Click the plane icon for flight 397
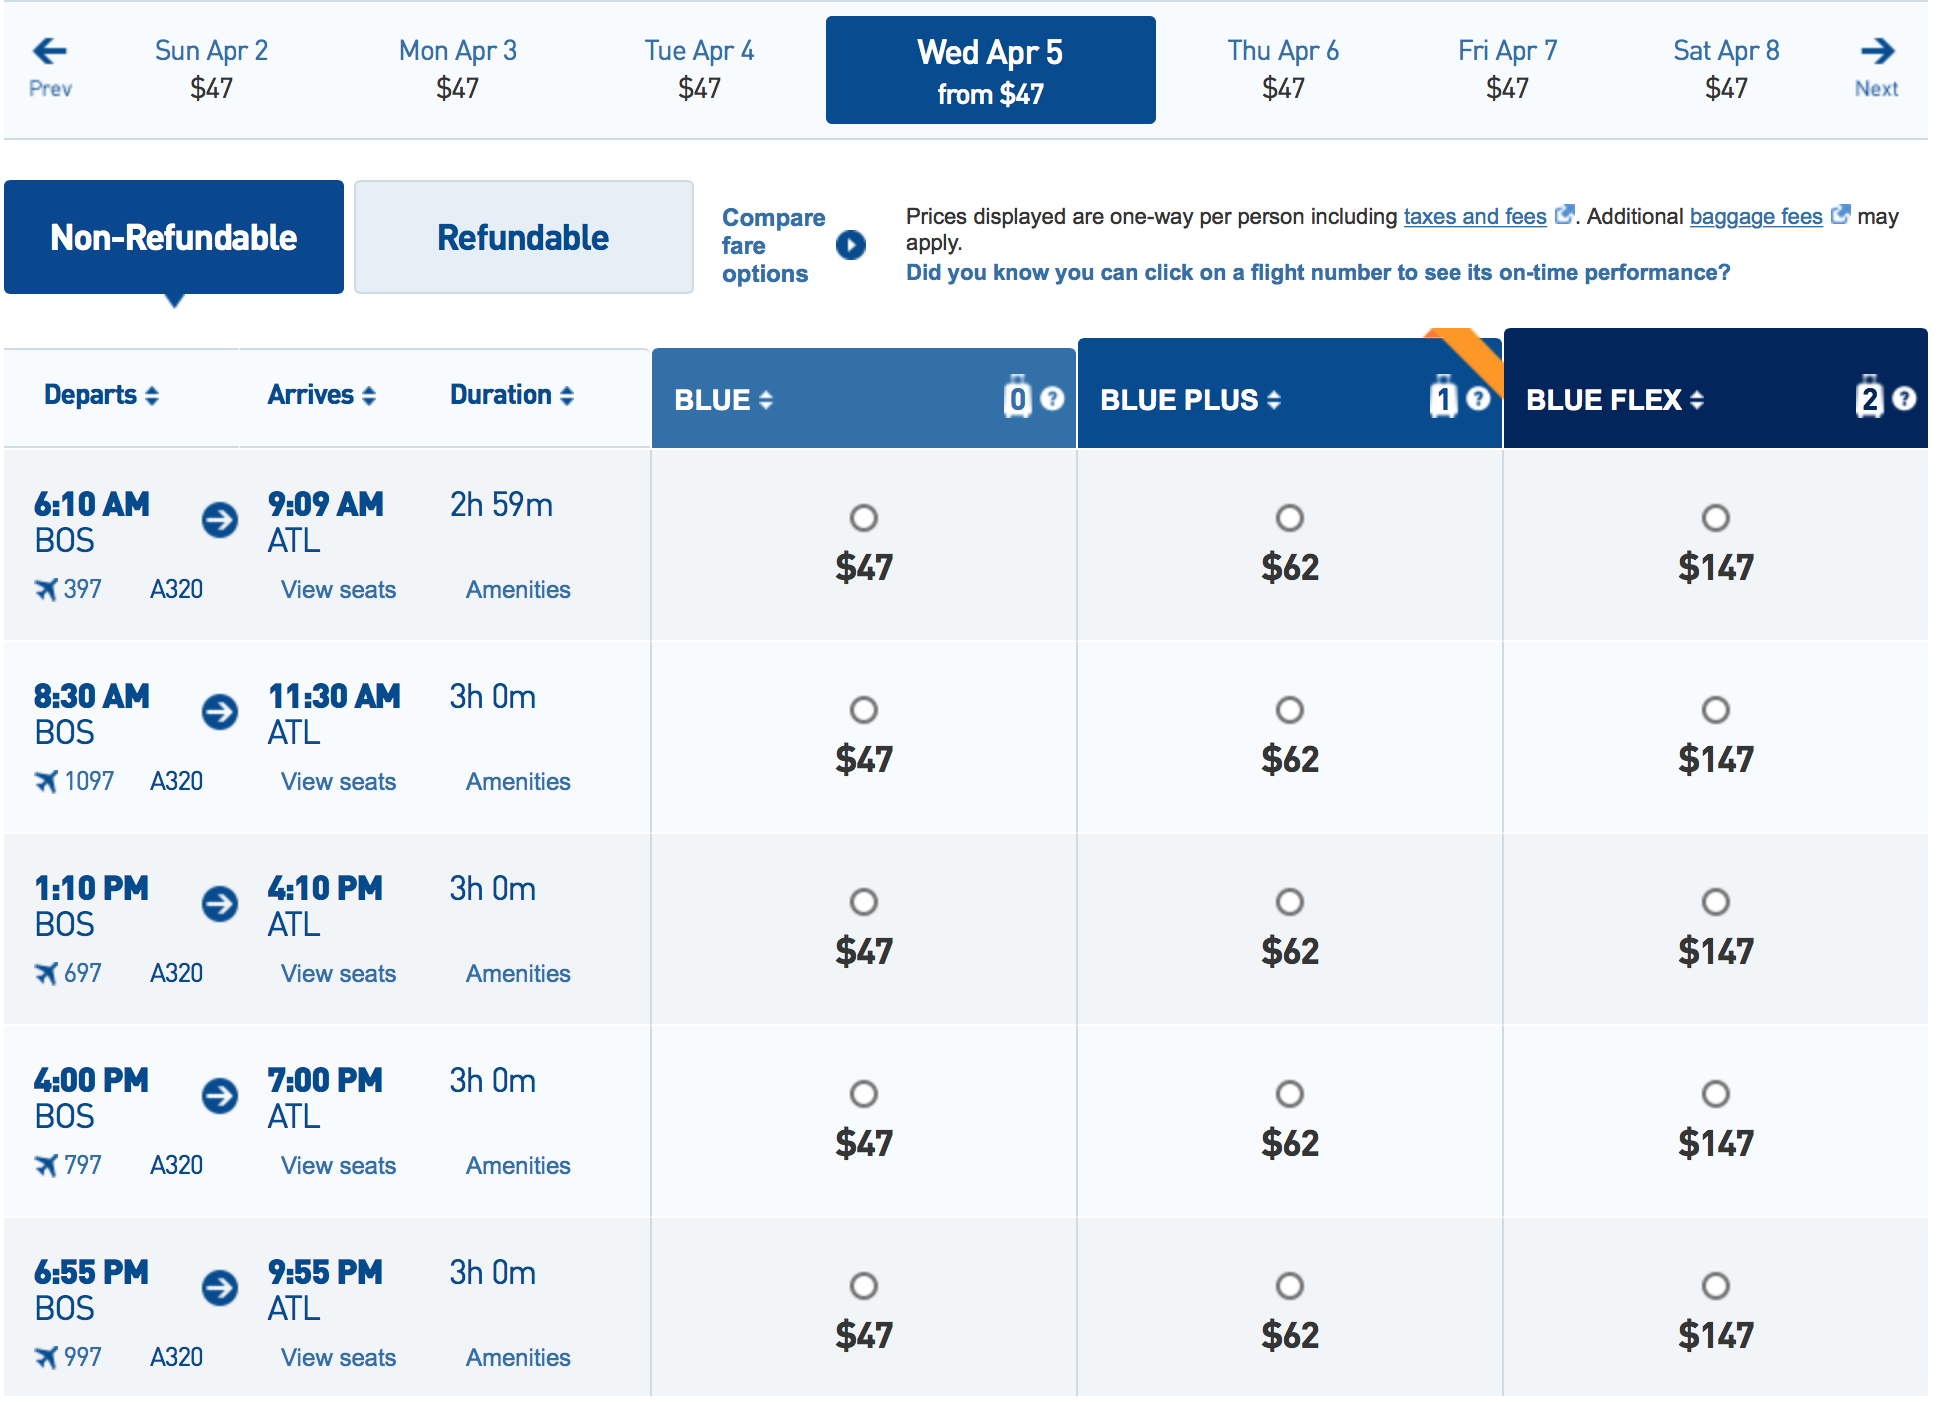 (46, 590)
